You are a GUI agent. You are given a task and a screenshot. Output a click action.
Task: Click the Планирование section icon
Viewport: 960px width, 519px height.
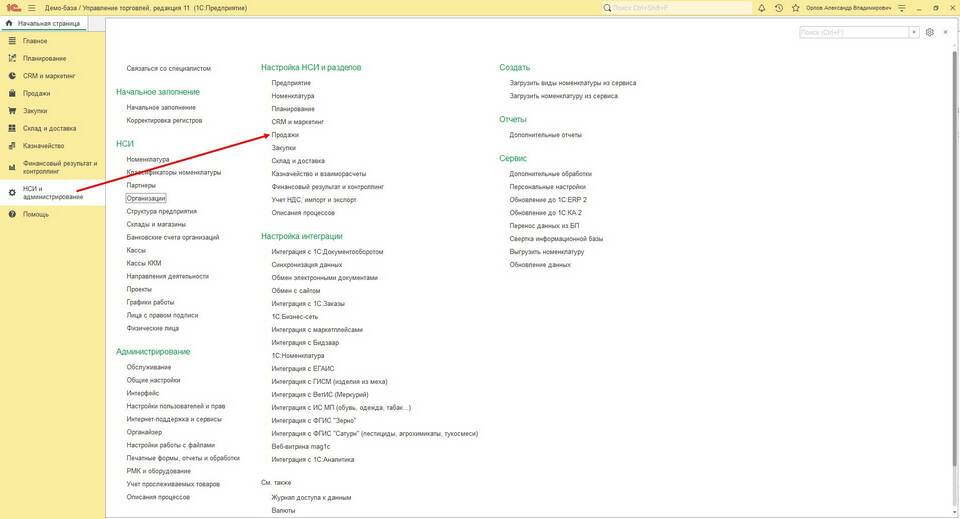click(12, 58)
